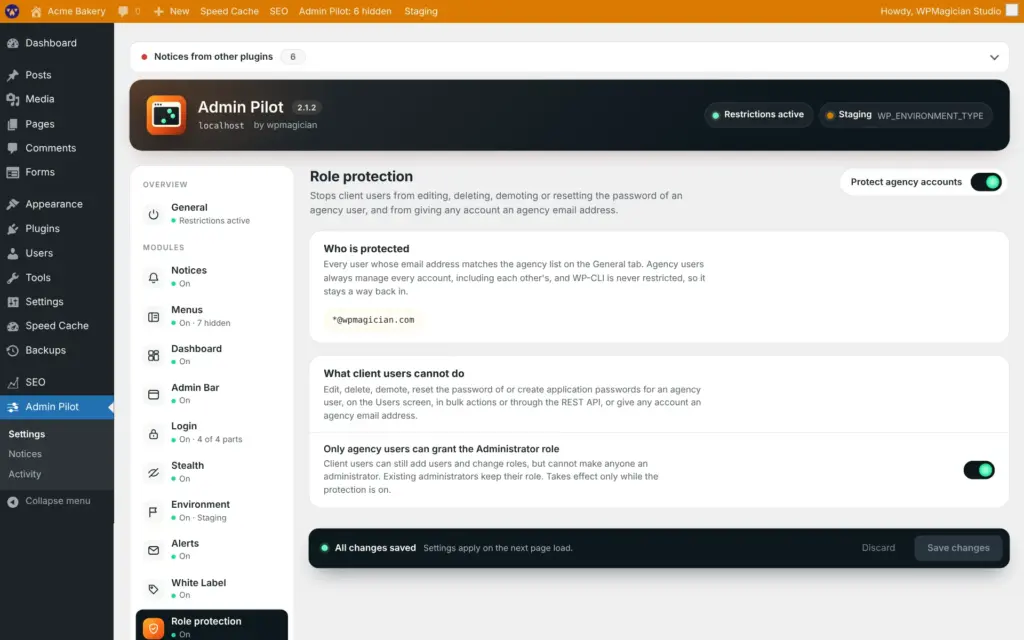The height and width of the screenshot is (640, 1024).
Task: Click Staging WP_ENVIRONMENT_TYPE pill
Action: (905, 115)
